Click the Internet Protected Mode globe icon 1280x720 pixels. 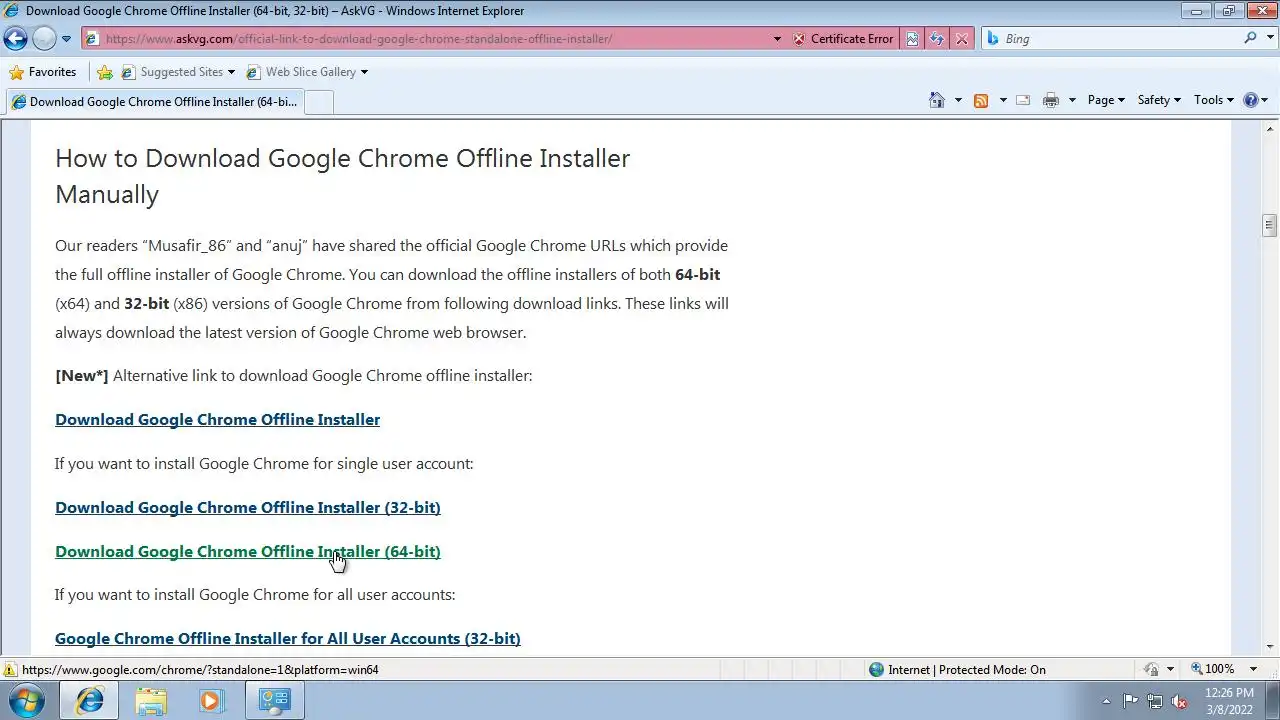point(877,669)
